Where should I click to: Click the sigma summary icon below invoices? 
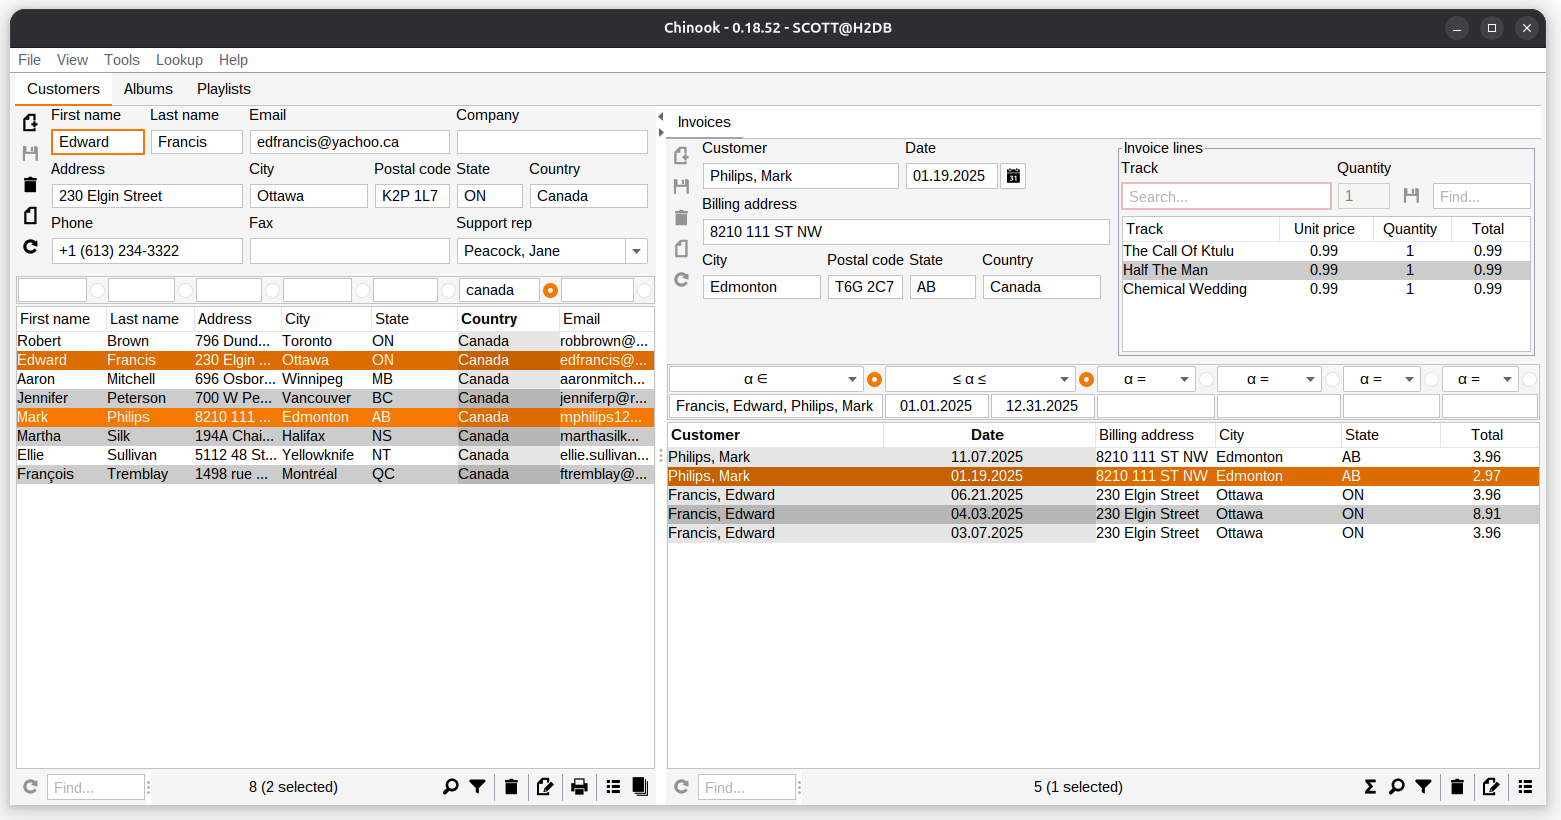(1370, 787)
